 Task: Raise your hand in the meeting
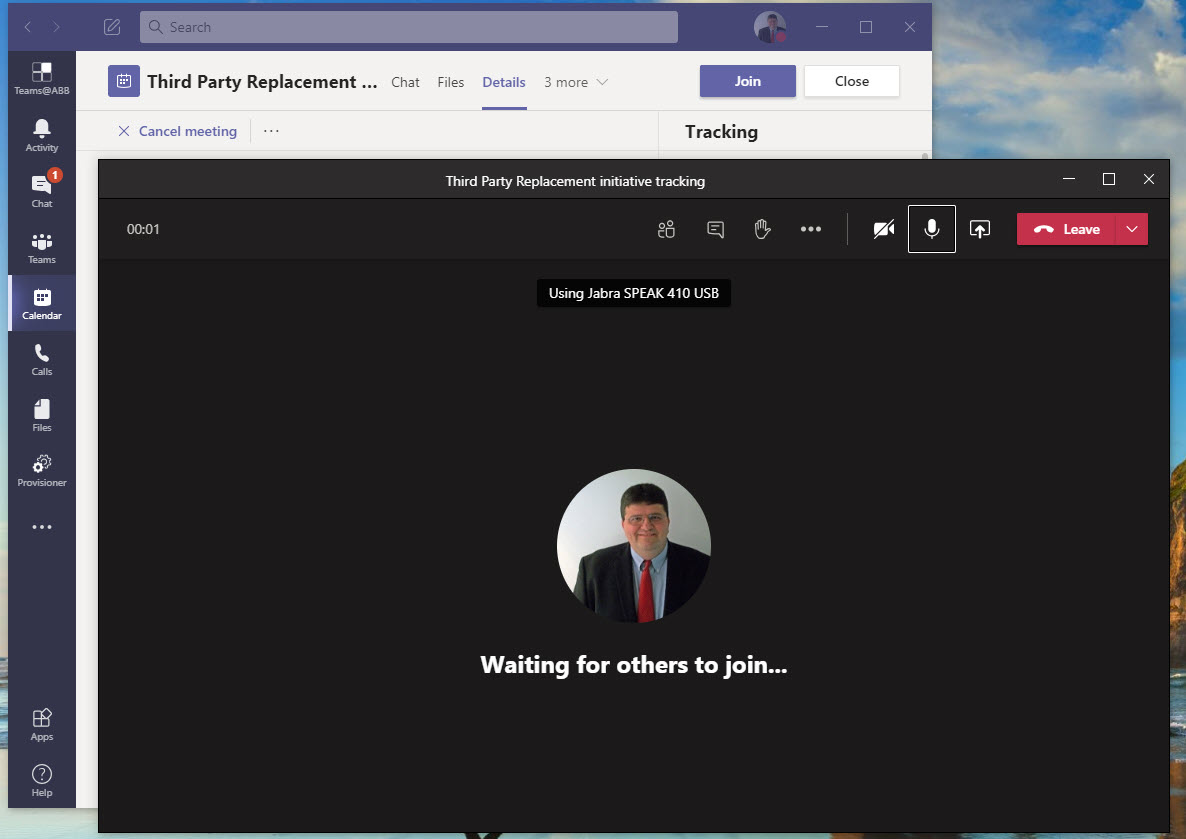pos(762,229)
